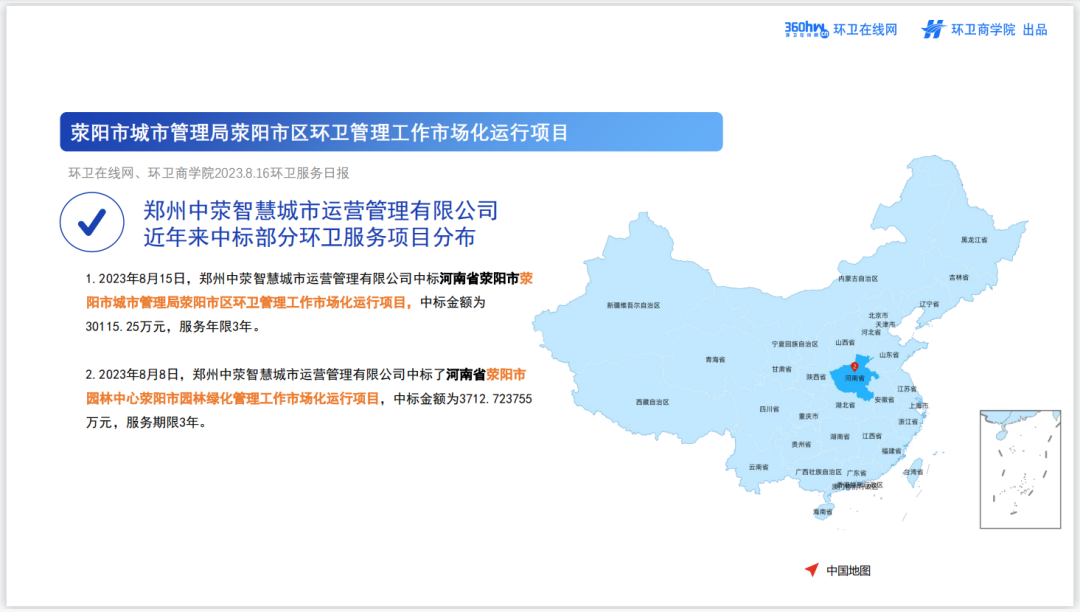
Task: Click the 黑龙江省 label on the map
Action: tap(974, 240)
